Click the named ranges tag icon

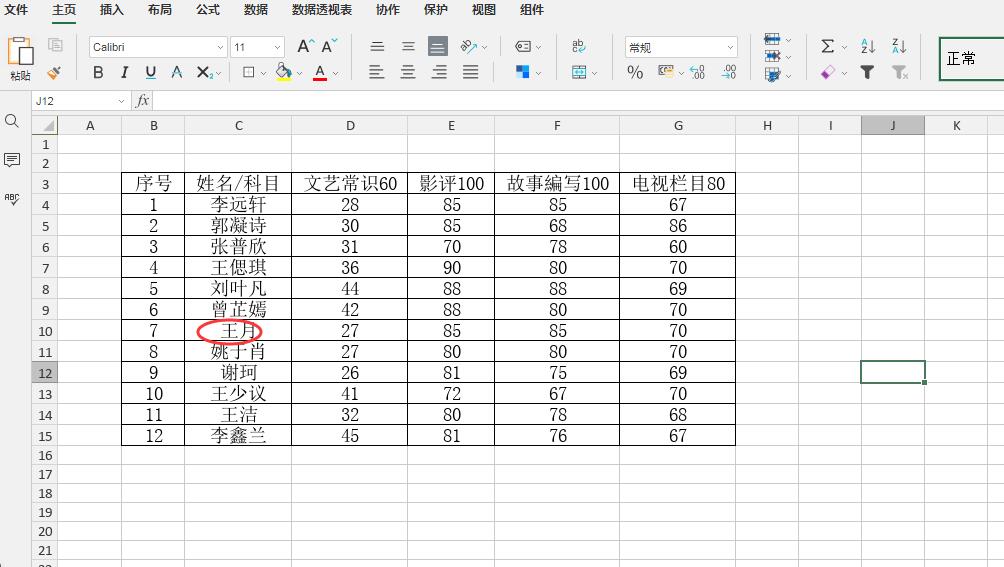523,46
